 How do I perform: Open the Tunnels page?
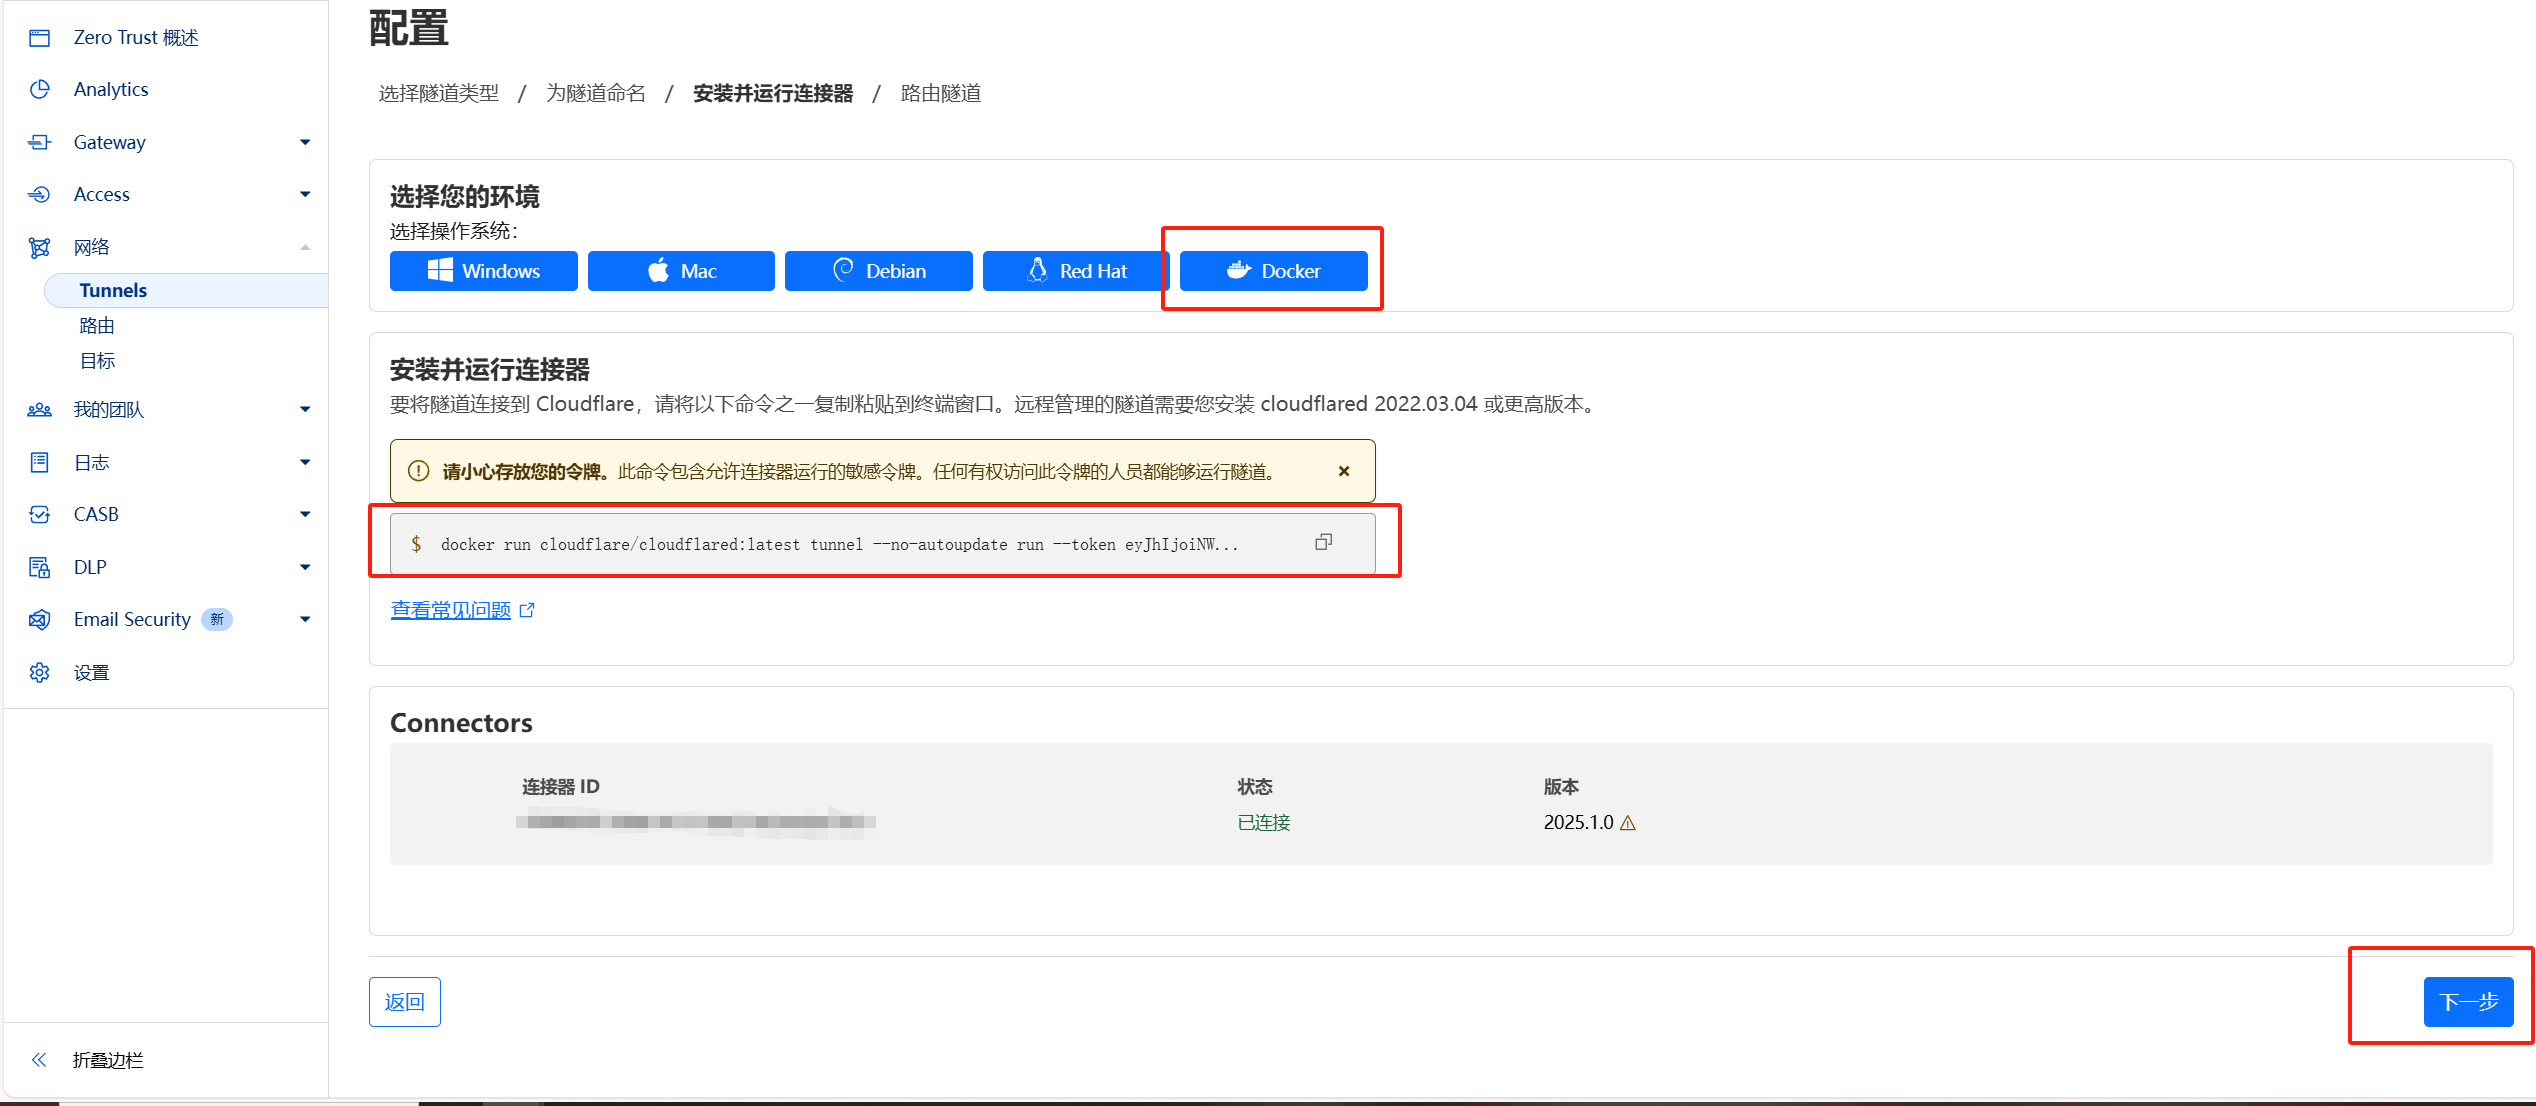click(x=113, y=290)
